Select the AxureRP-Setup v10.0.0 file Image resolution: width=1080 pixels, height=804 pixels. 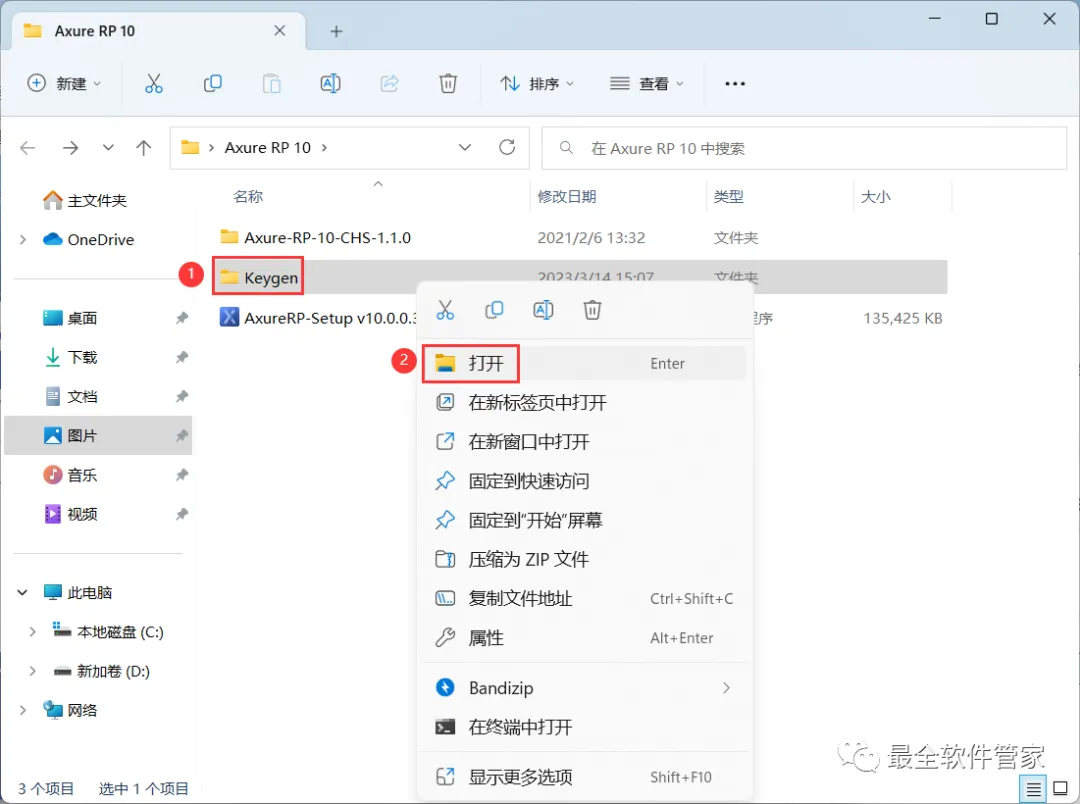coord(318,318)
